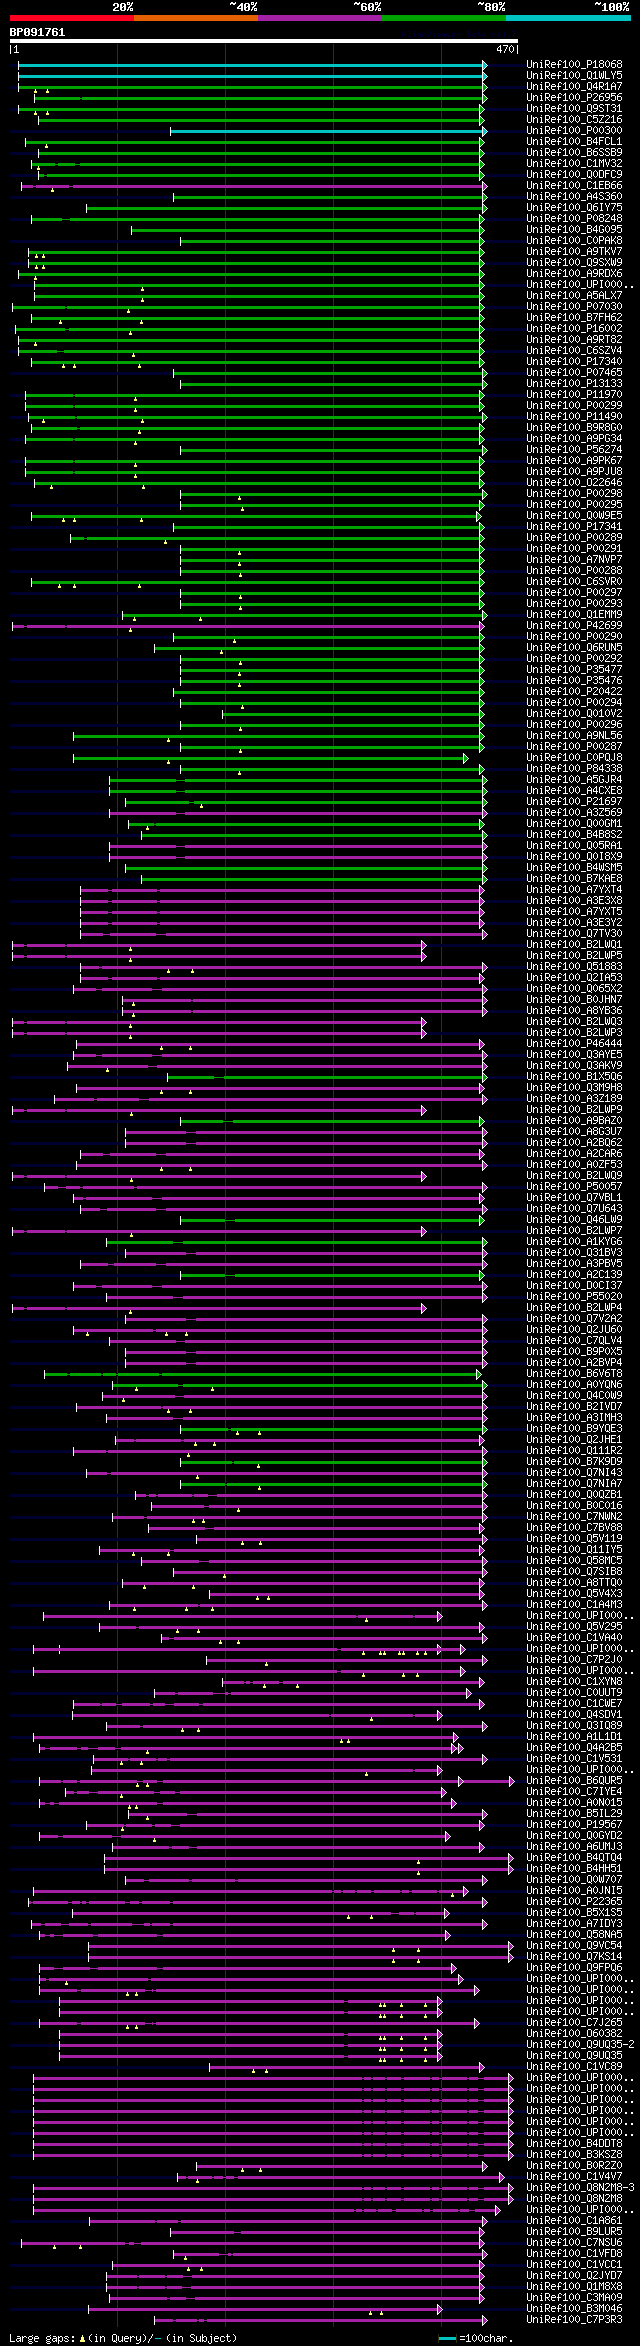Open hit UniRef100_B3M046

click(x=574, y=2309)
